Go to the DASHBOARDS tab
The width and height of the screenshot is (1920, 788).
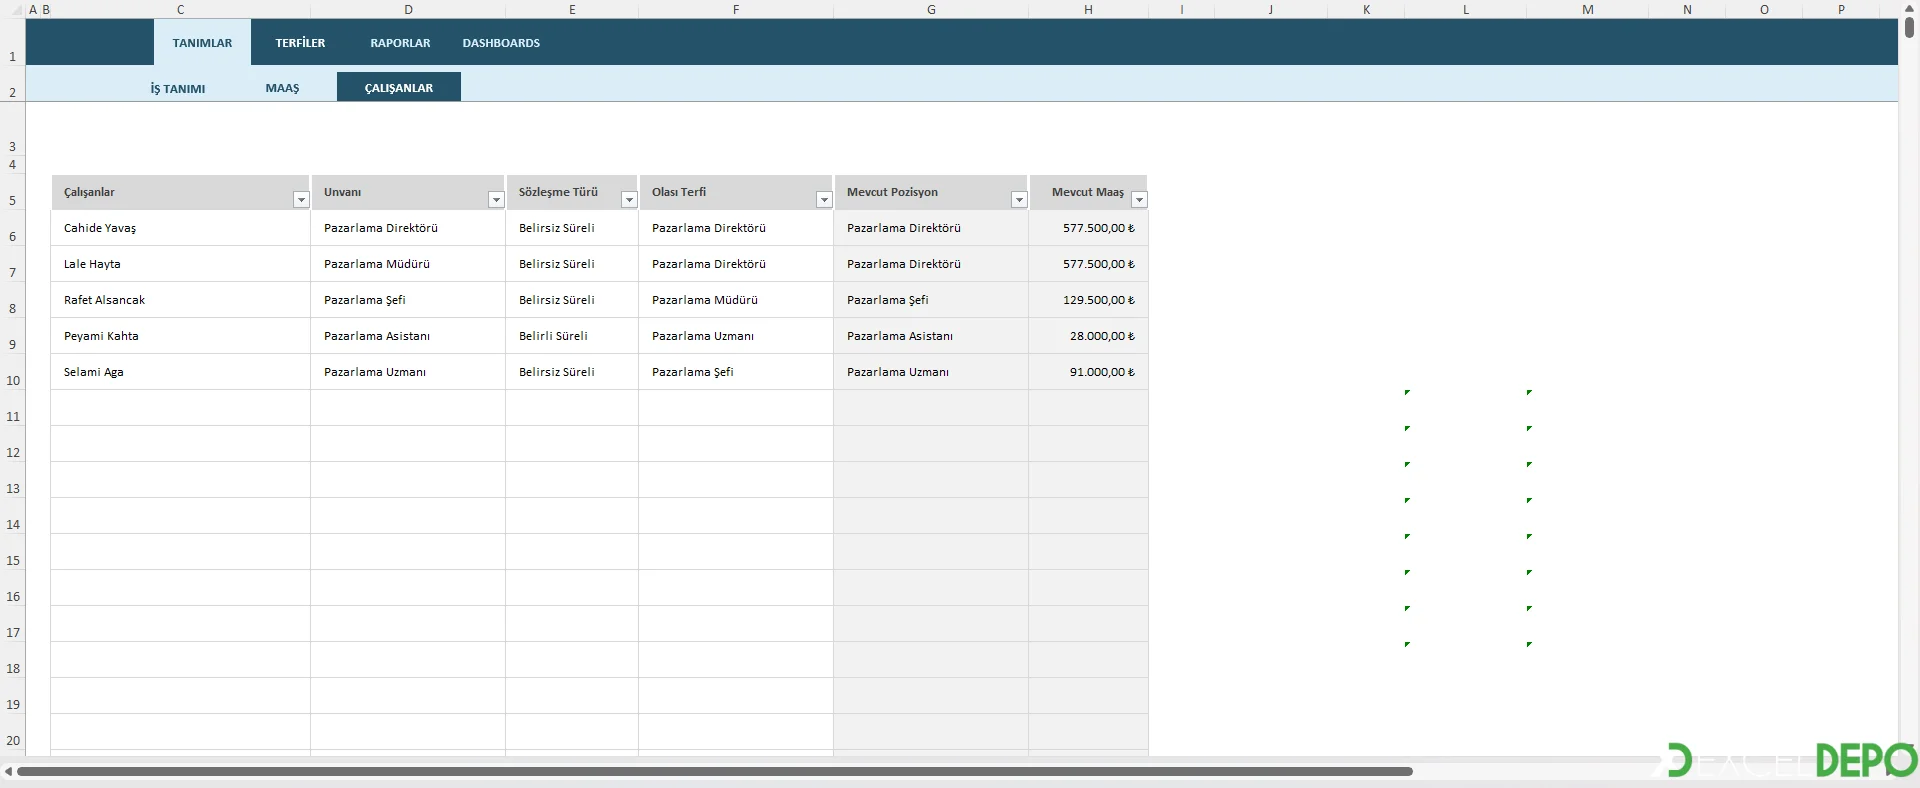click(501, 43)
